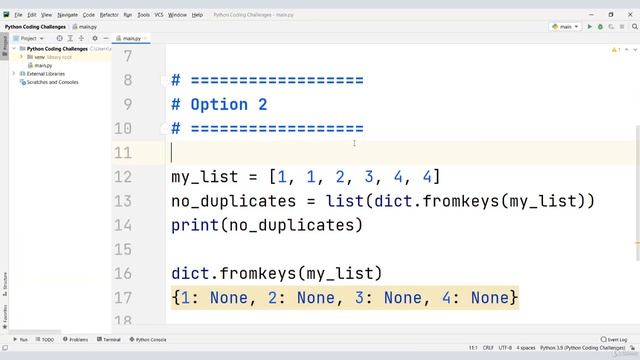This screenshot has height=360, width=640.
Task: Expand External Libraries node
Action: pos(14,73)
